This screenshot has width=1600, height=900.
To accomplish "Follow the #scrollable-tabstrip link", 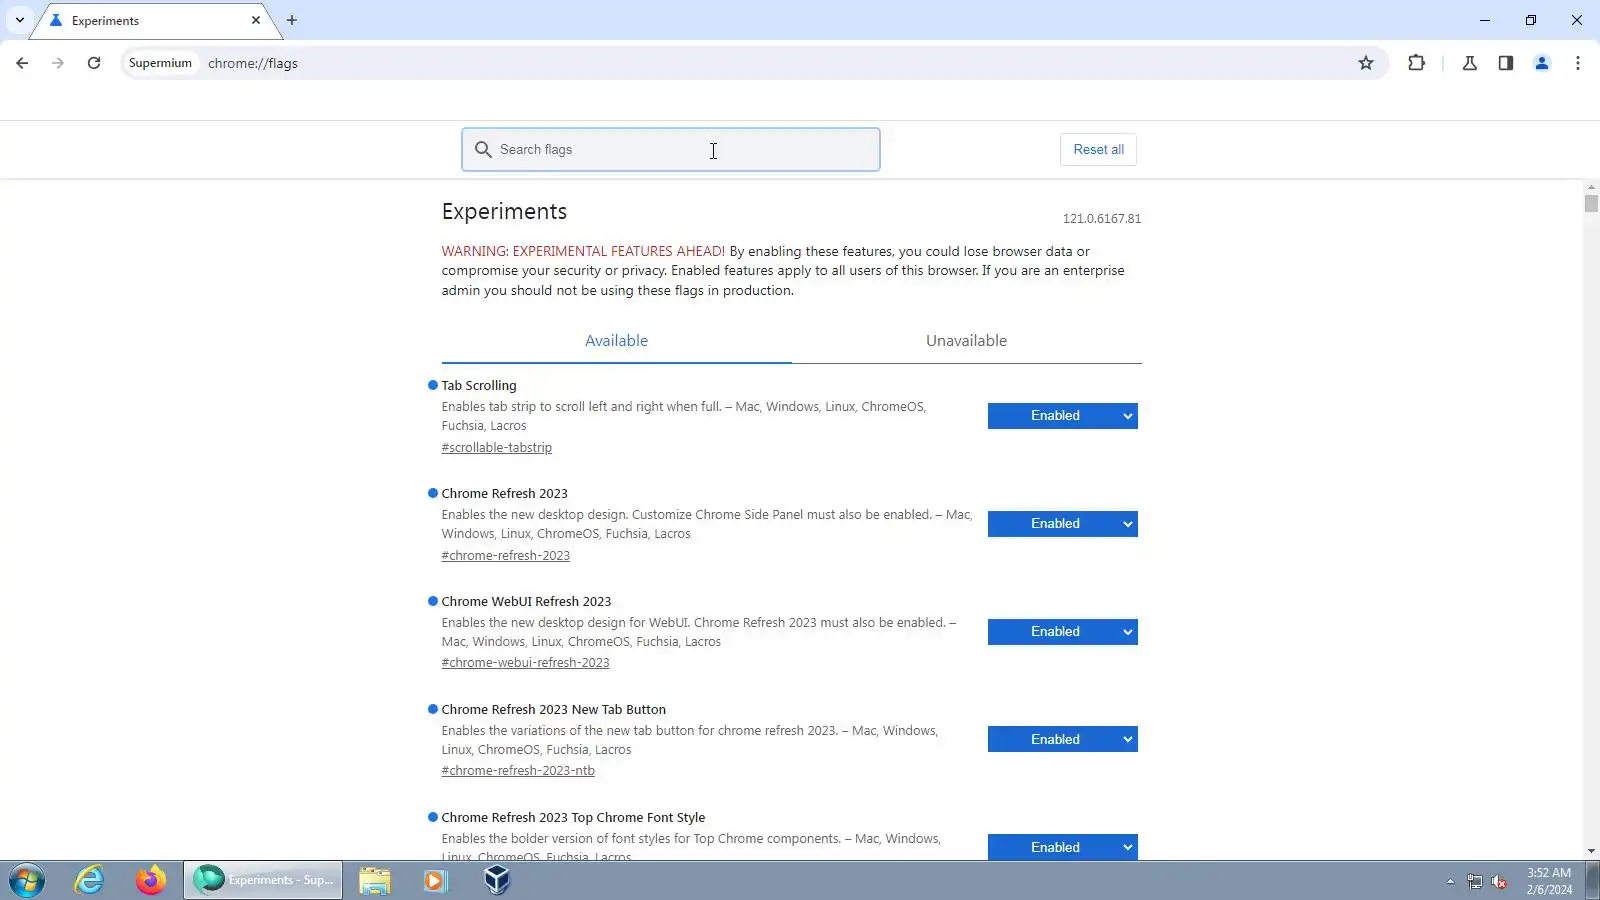I will 497,448.
